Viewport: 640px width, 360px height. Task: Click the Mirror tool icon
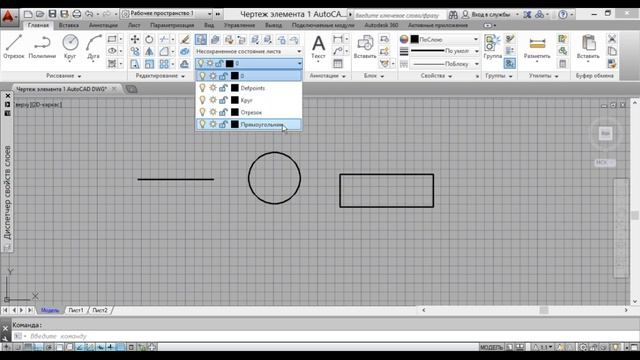pos(149,52)
